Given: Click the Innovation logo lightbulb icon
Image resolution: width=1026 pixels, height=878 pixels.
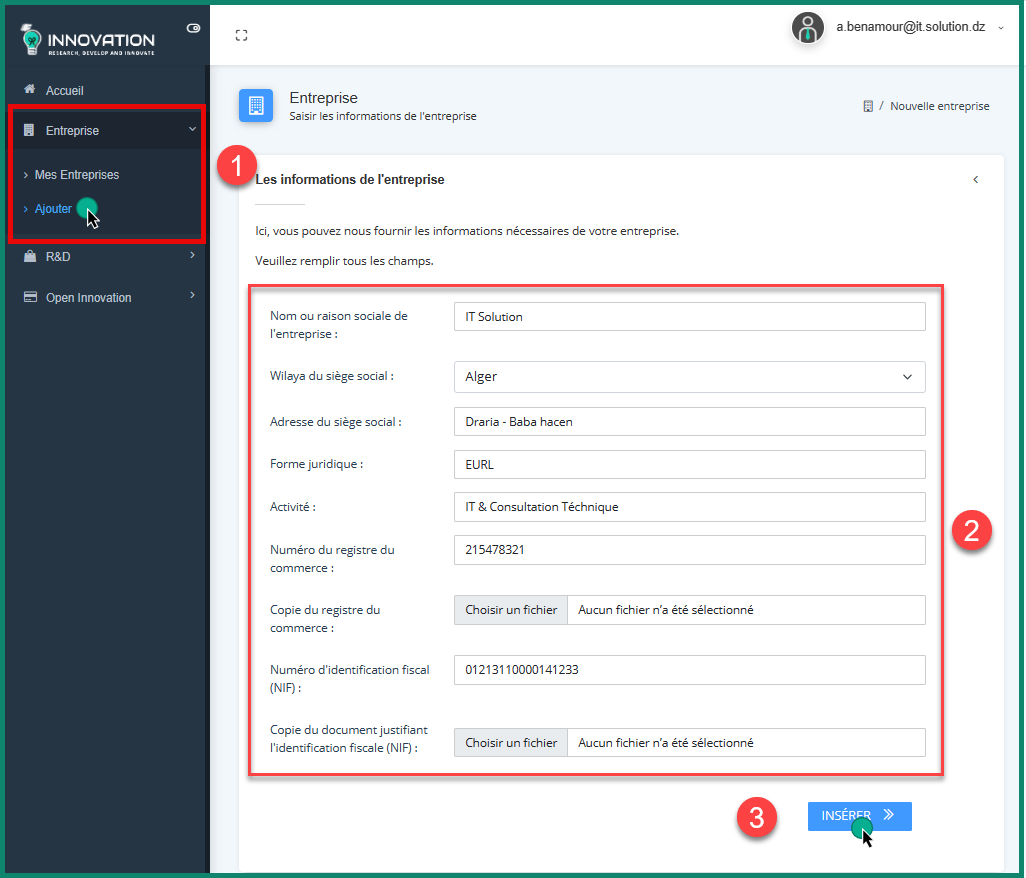Looking at the screenshot, I should click(x=32, y=40).
